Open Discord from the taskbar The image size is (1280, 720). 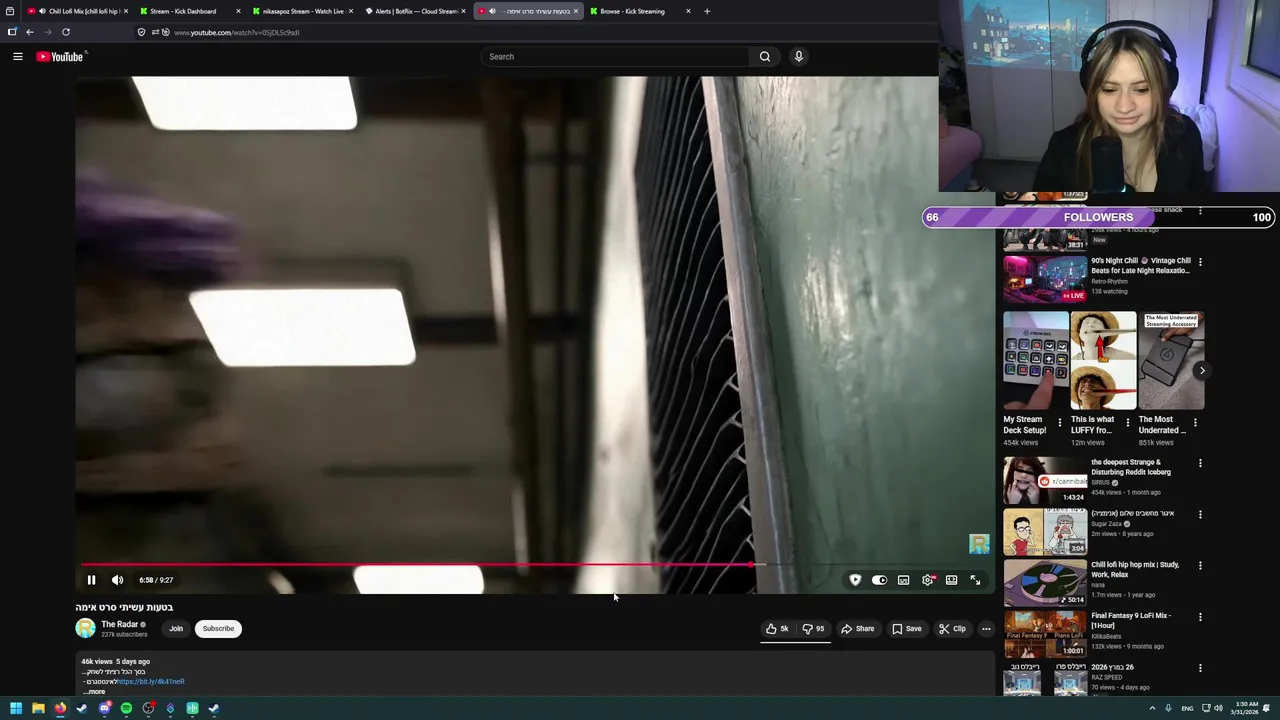(104, 708)
